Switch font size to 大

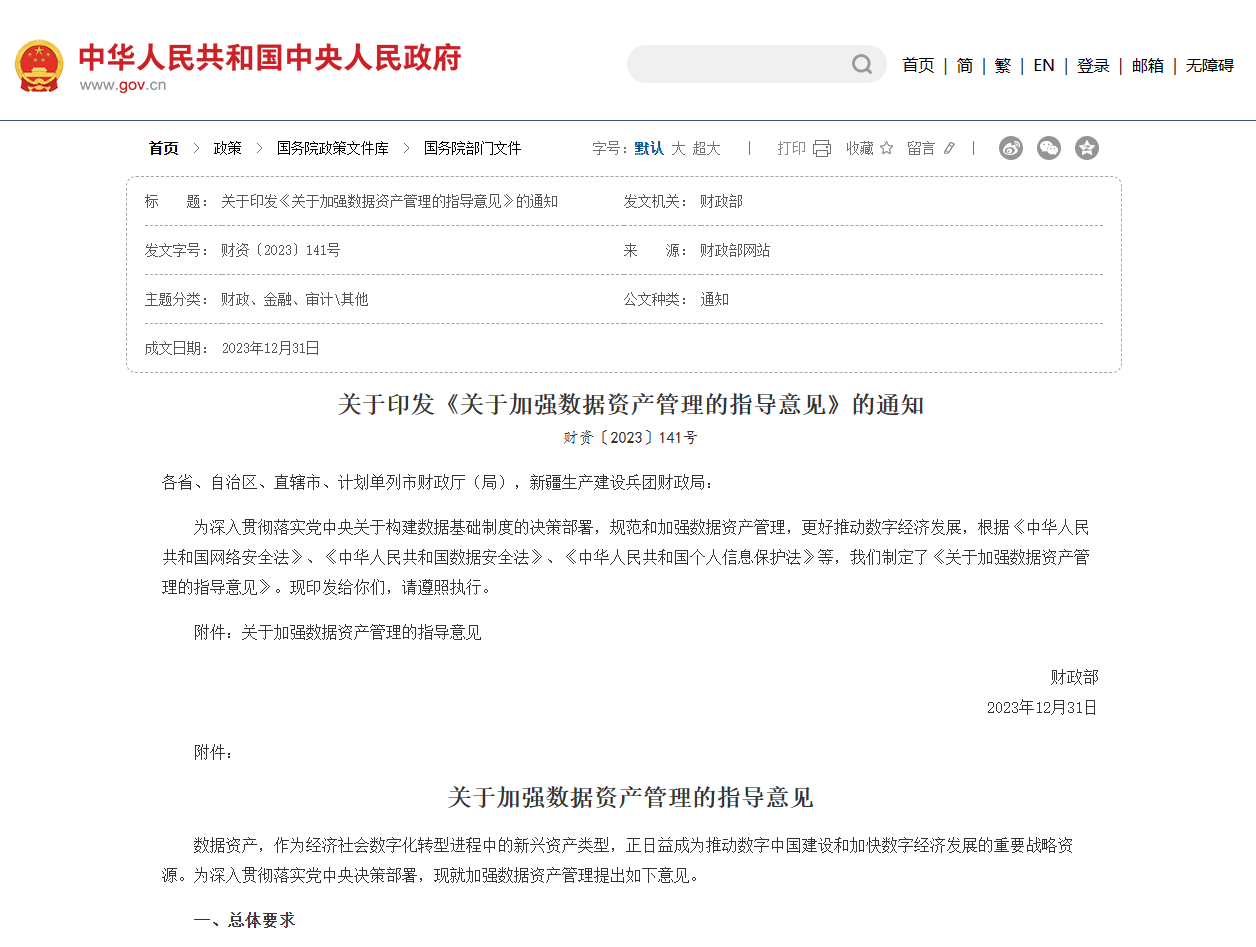pyautogui.click(x=677, y=147)
